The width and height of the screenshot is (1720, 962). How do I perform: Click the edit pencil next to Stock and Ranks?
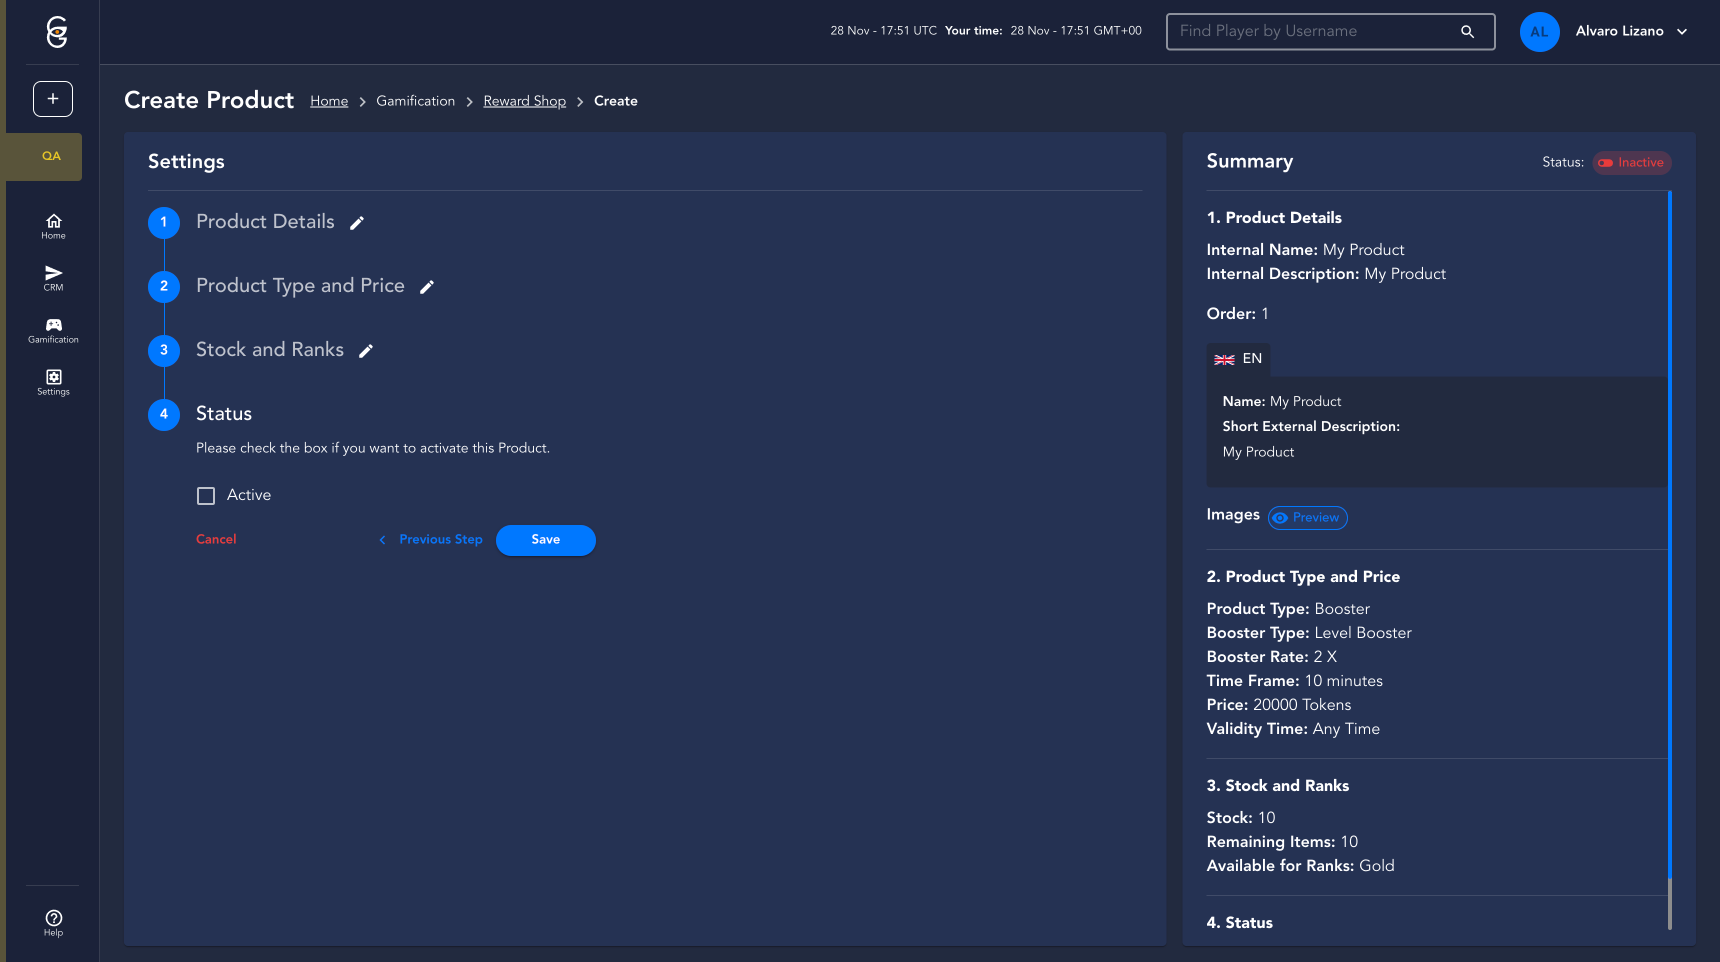point(366,351)
